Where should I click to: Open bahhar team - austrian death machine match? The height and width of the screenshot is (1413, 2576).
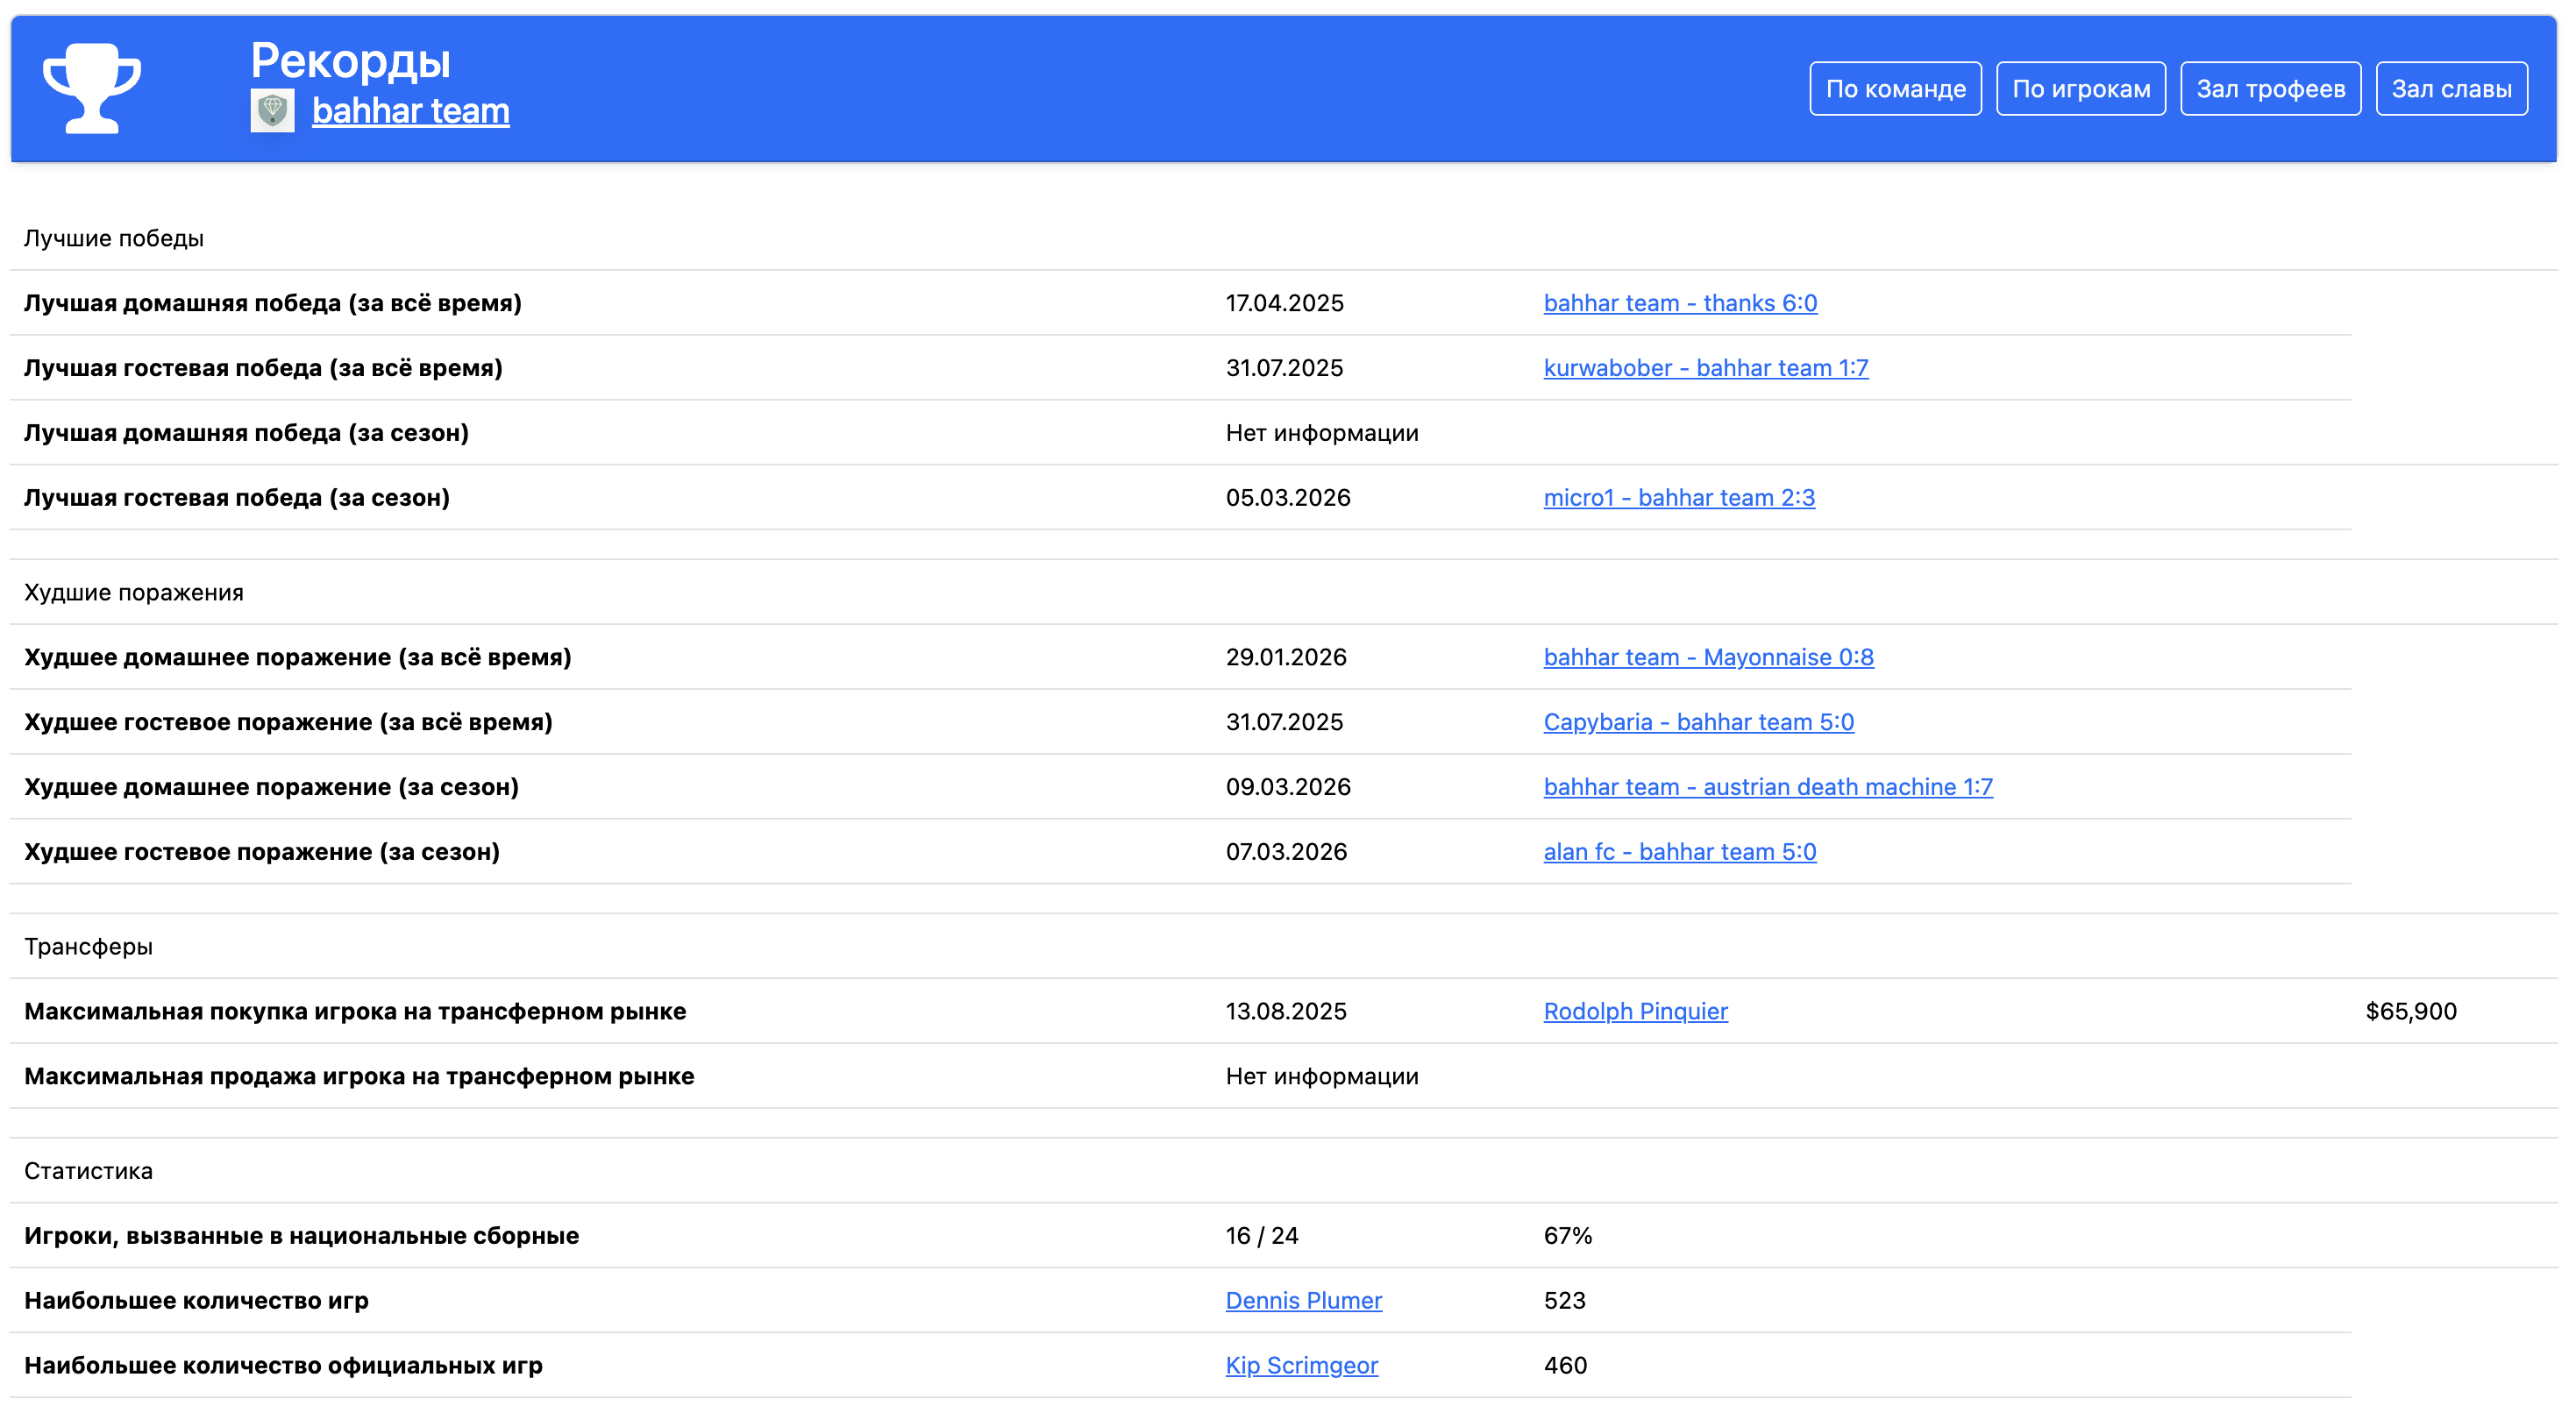coord(1767,787)
